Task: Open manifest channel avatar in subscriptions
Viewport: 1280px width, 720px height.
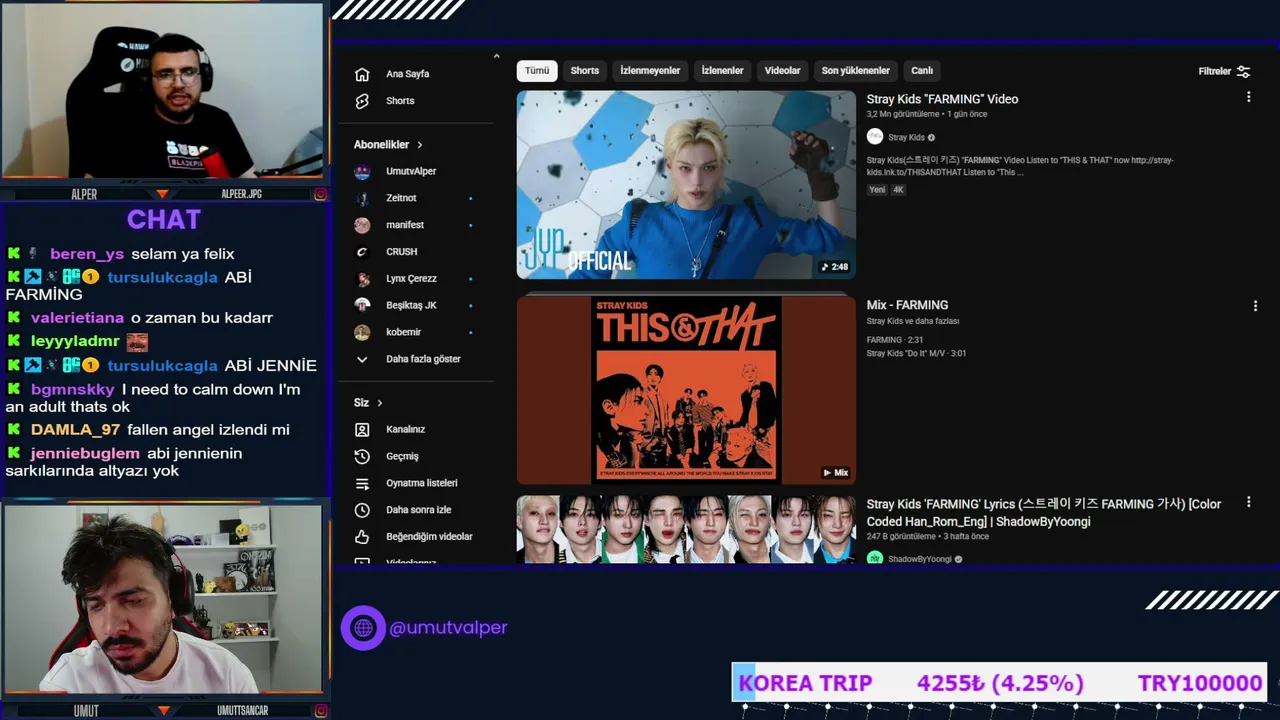Action: click(362, 225)
